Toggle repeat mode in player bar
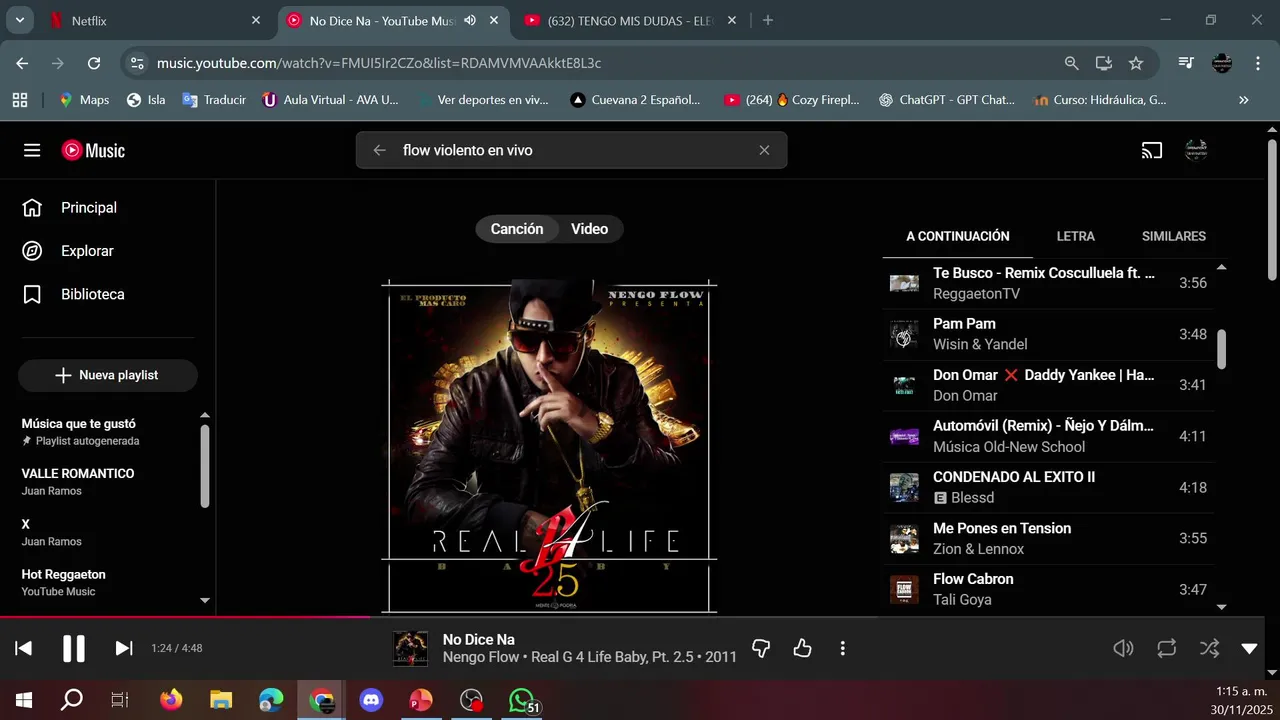This screenshot has width=1280, height=720. pos(1166,648)
